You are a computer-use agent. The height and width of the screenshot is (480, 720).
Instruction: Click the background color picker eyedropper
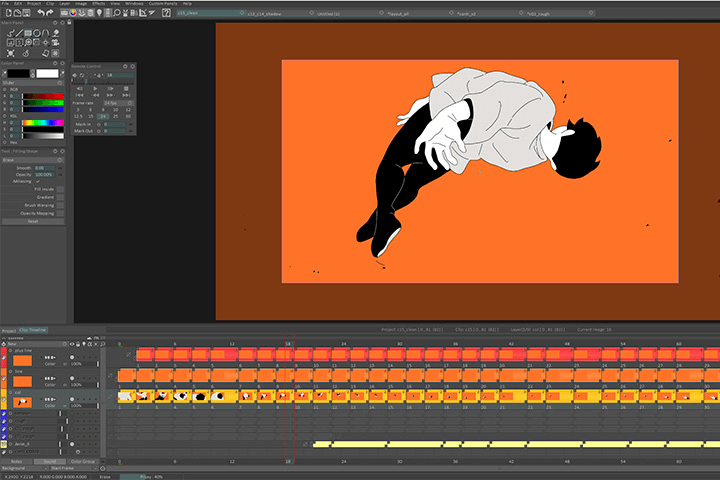click(62, 73)
